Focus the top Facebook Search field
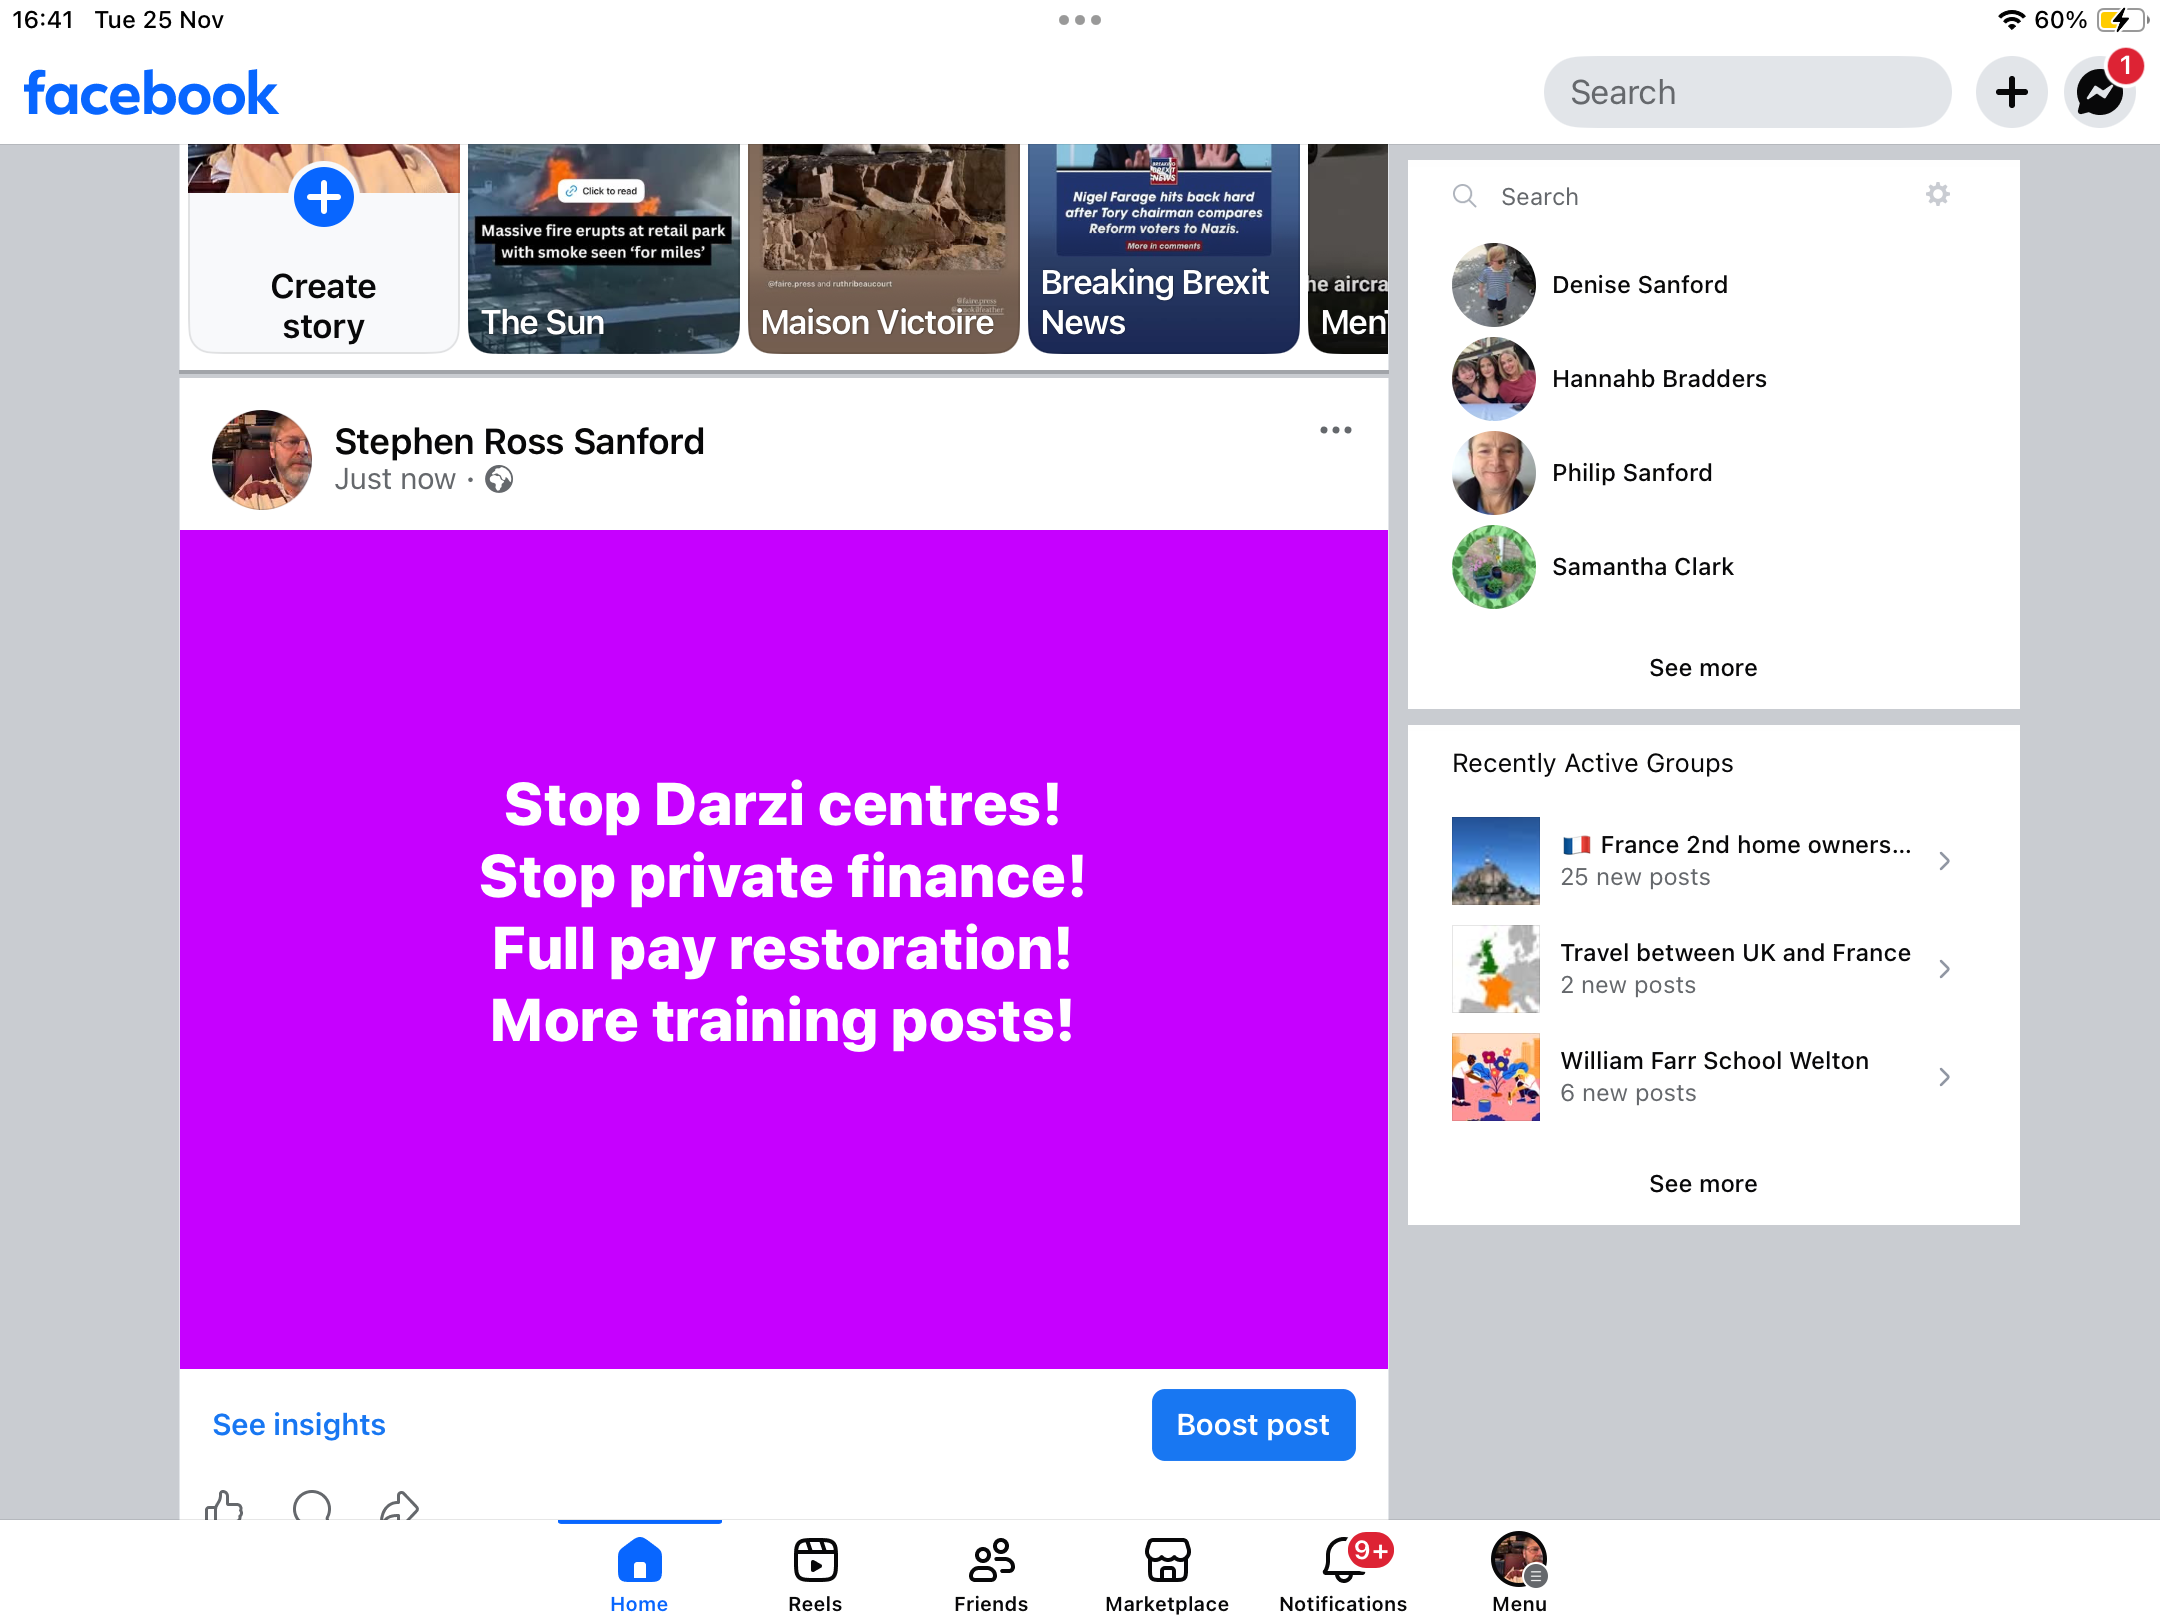2160x1620 pixels. (x=1747, y=93)
